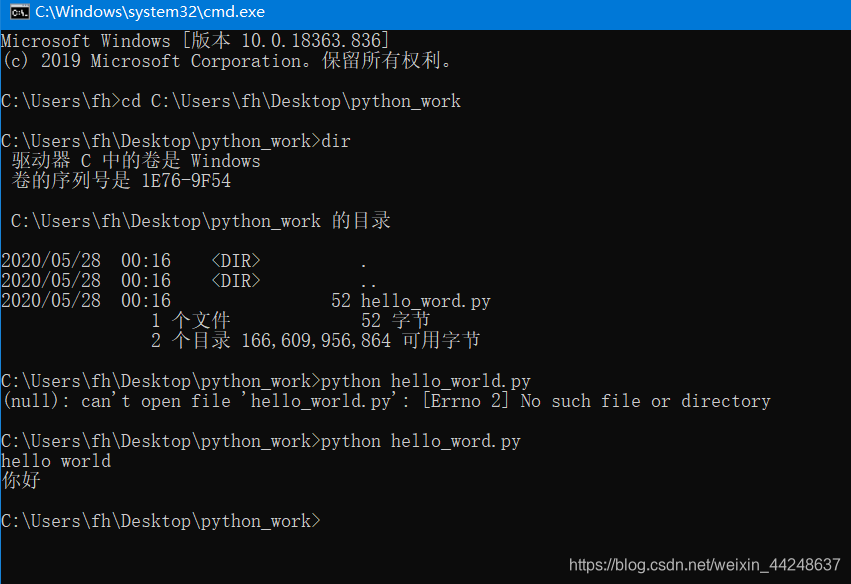Click the 2019 Microsoft Corporation copyright line
The height and width of the screenshot is (584, 851).
227,61
